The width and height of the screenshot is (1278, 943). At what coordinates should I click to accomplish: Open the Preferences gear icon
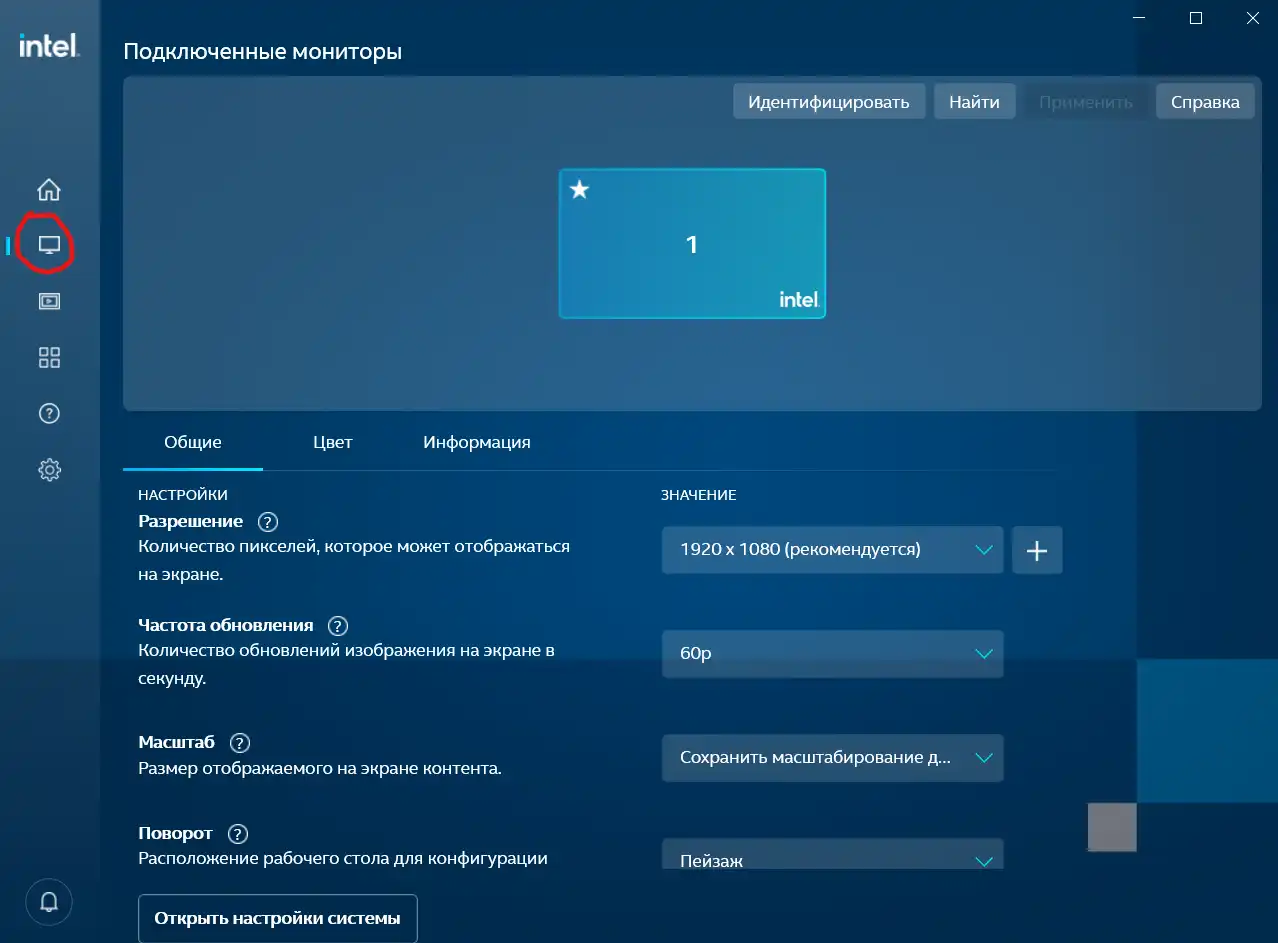coord(49,470)
